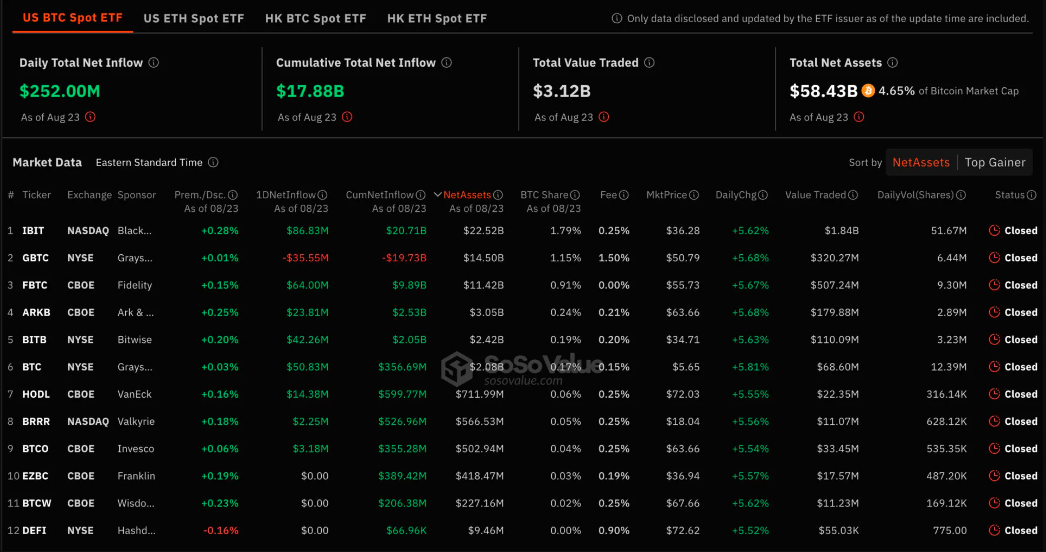The image size is (1046, 552).
Task: Sort table by NetAssets button
Action: [x=921, y=162]
